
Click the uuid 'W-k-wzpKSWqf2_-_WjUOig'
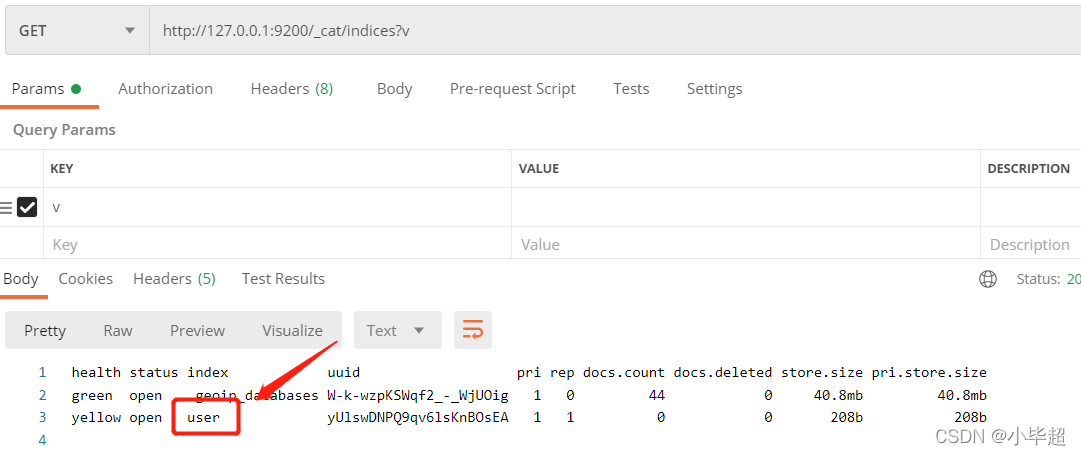(418, 395)
